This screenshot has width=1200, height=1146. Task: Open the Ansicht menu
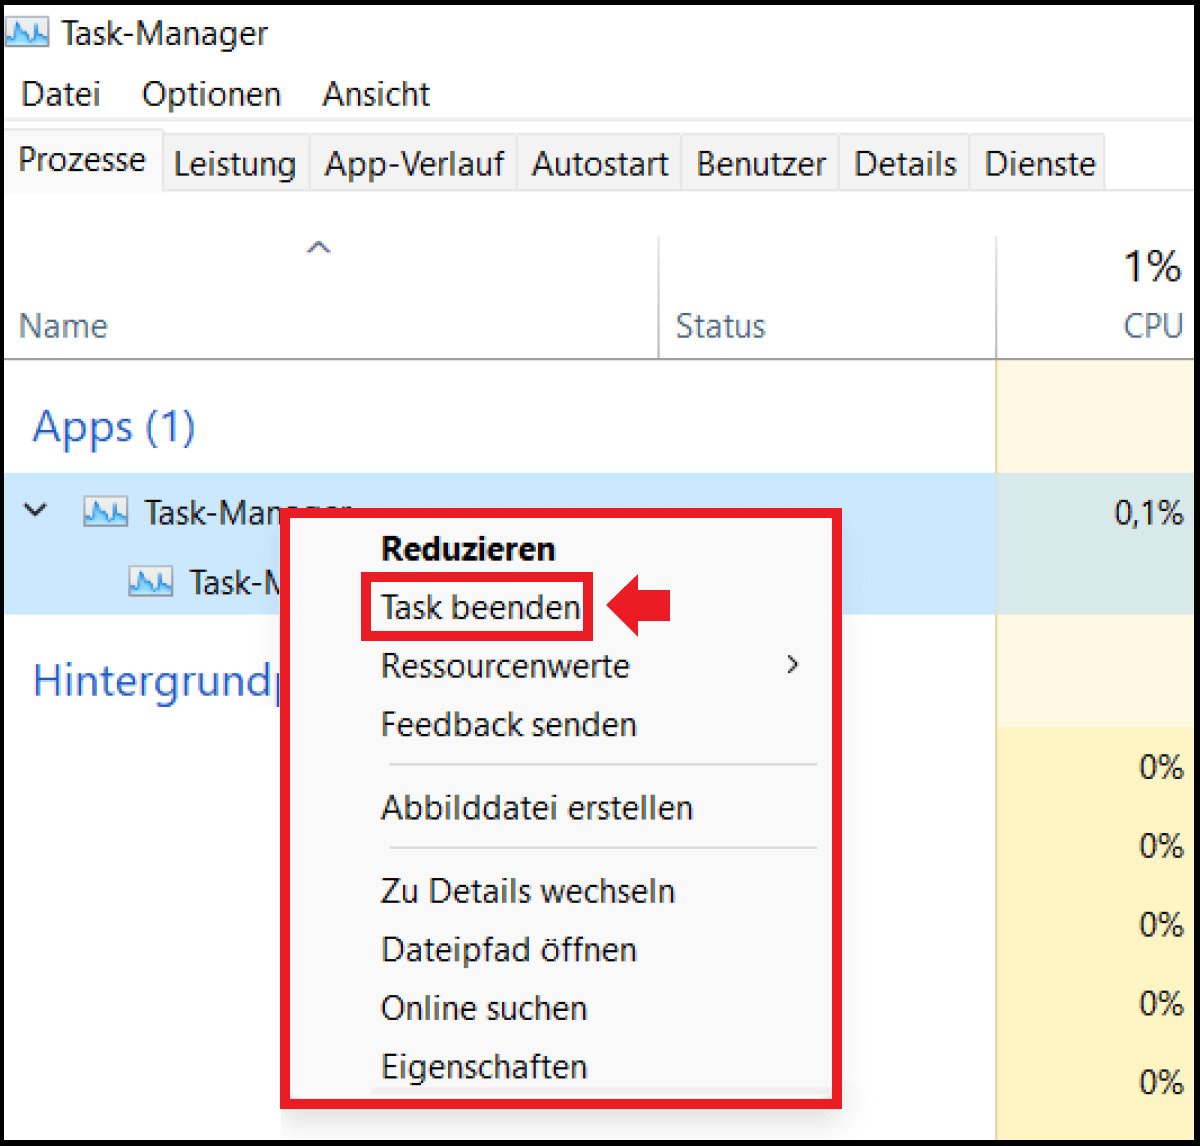point(375,93)
